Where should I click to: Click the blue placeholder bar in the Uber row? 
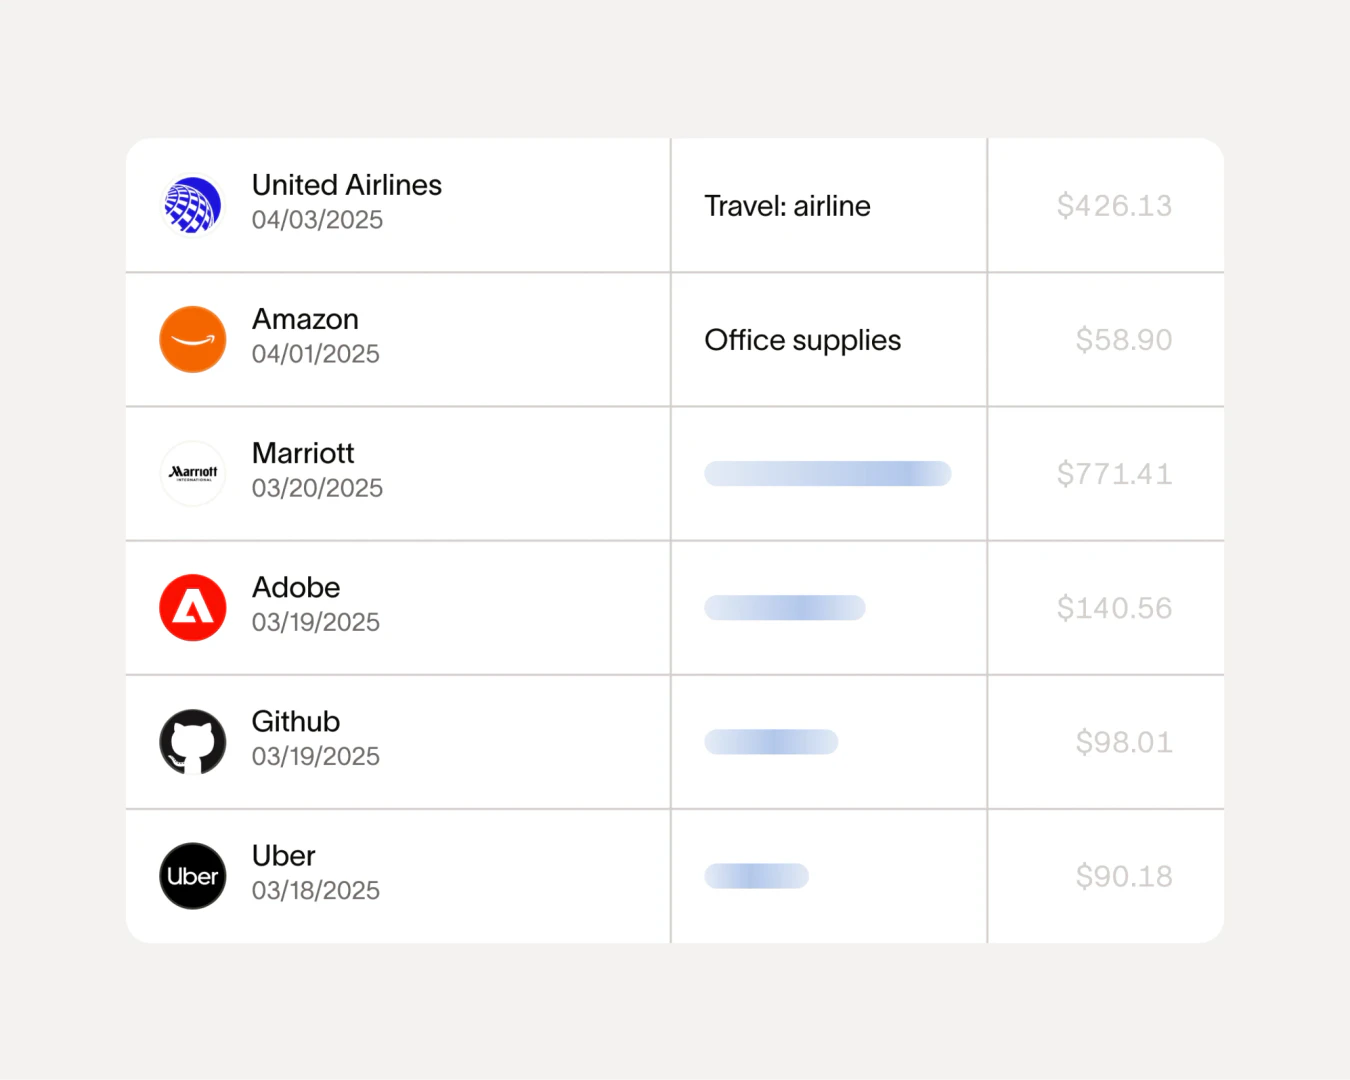click(756, 876)
